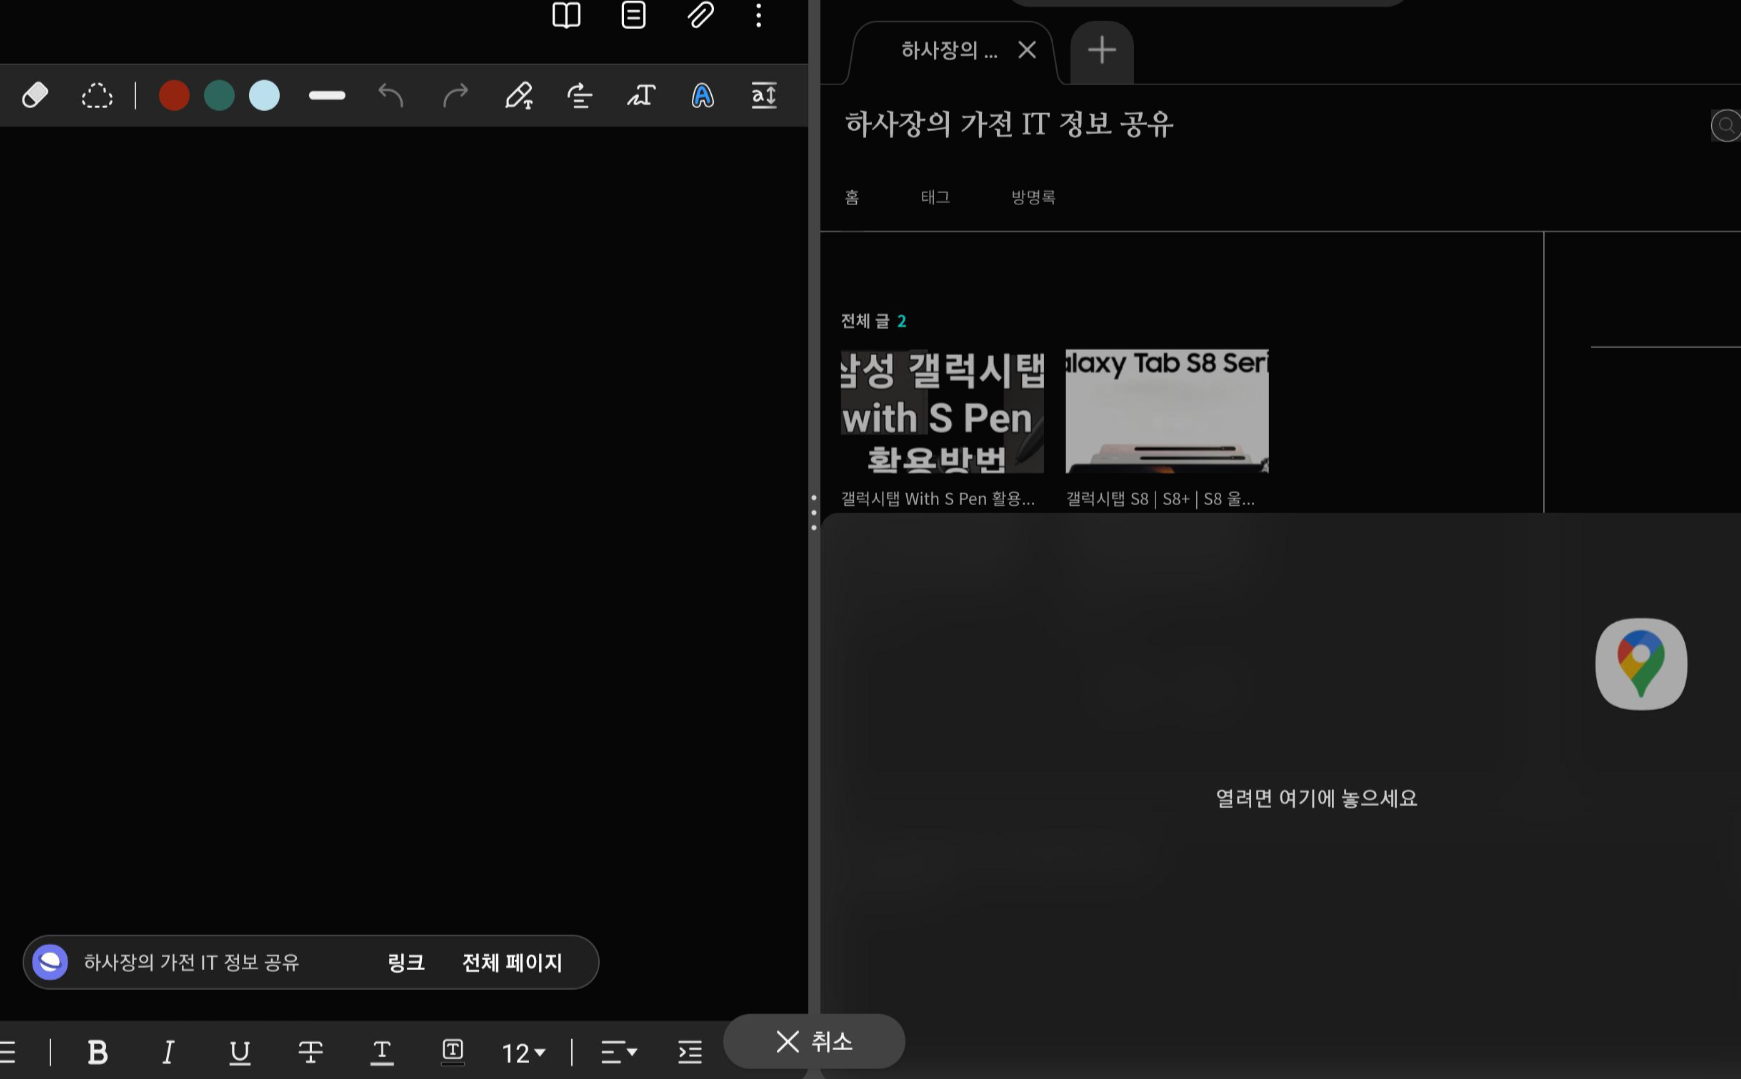Tap the Google Maps app icon
The image size is (1741, 1079).
click(1641, 664)
